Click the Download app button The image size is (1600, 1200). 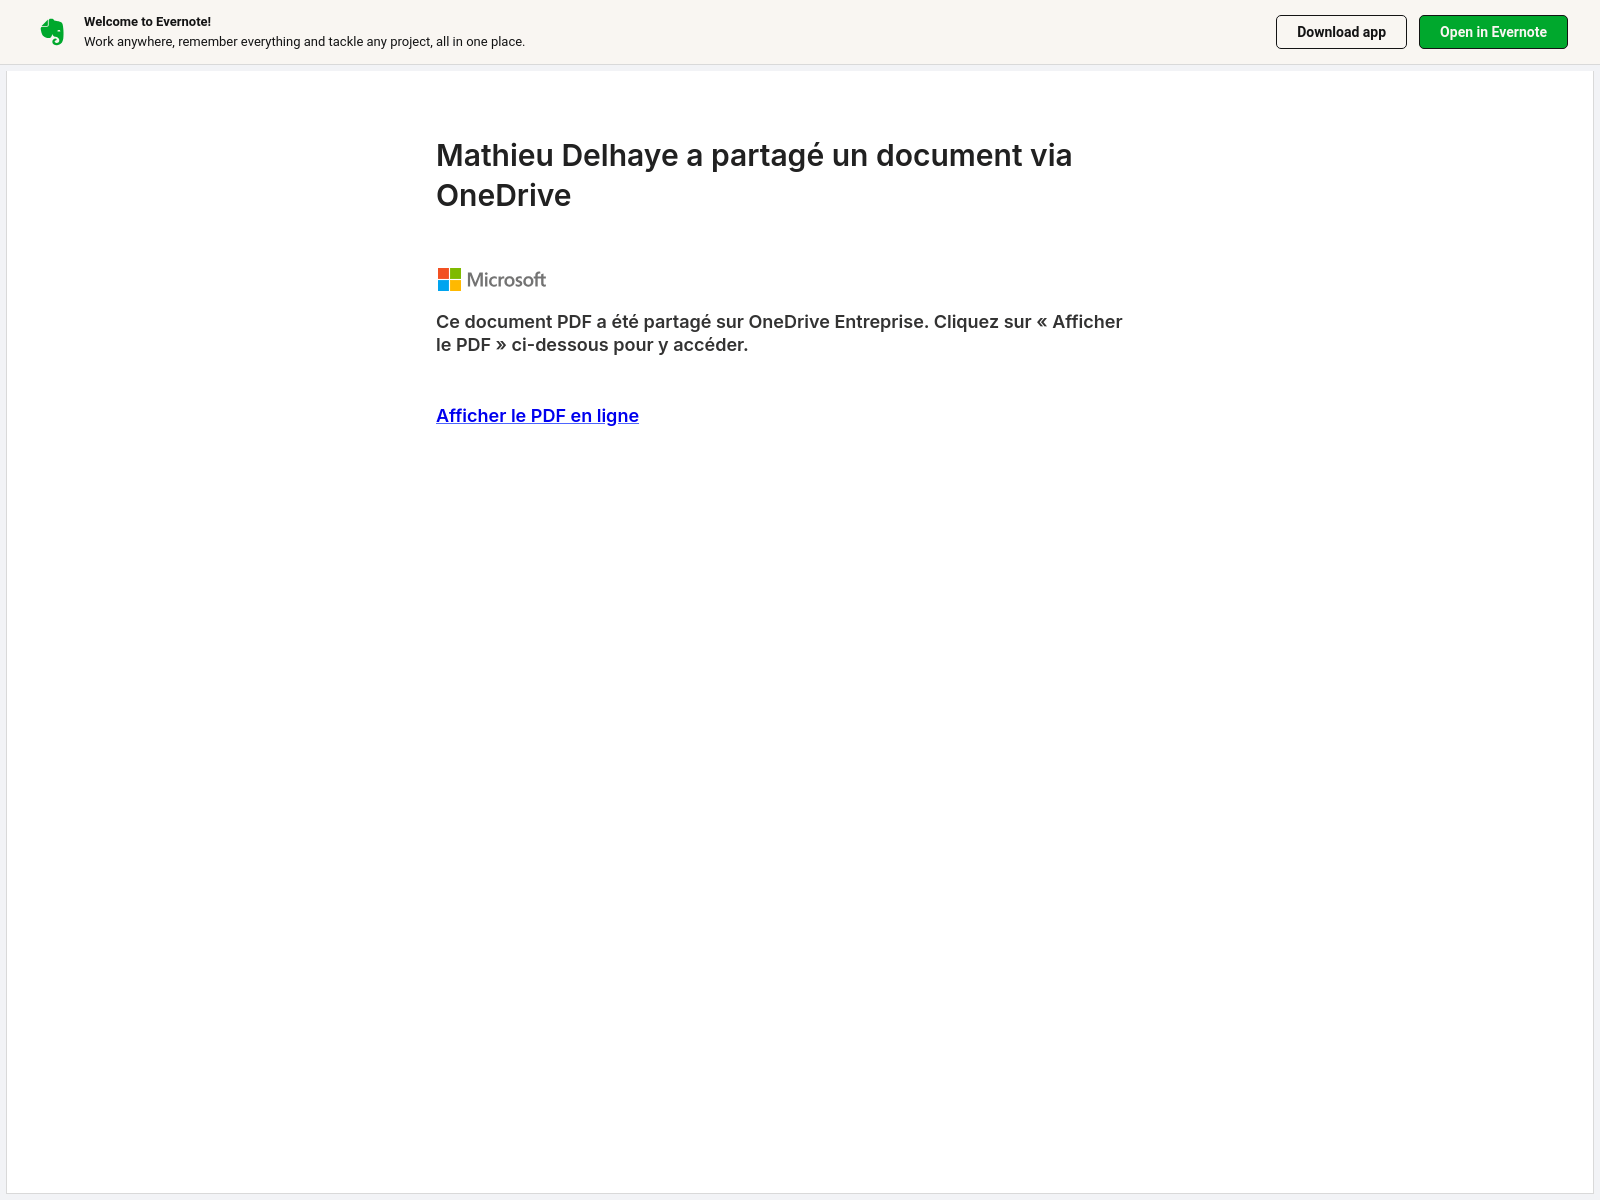tap(1341, 32)
